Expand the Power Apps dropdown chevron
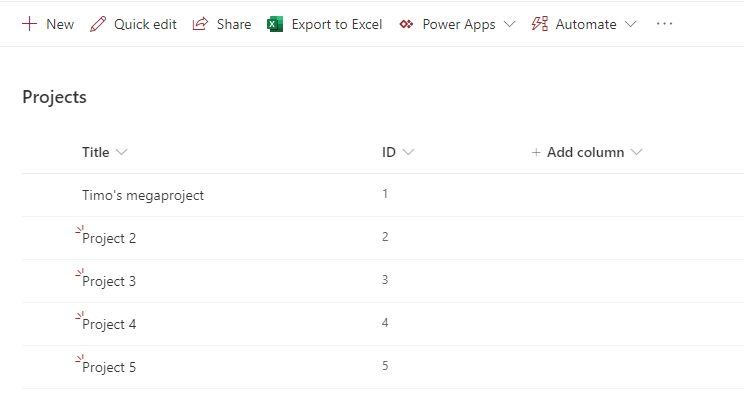Screen dimensions: 744x412 509,24
